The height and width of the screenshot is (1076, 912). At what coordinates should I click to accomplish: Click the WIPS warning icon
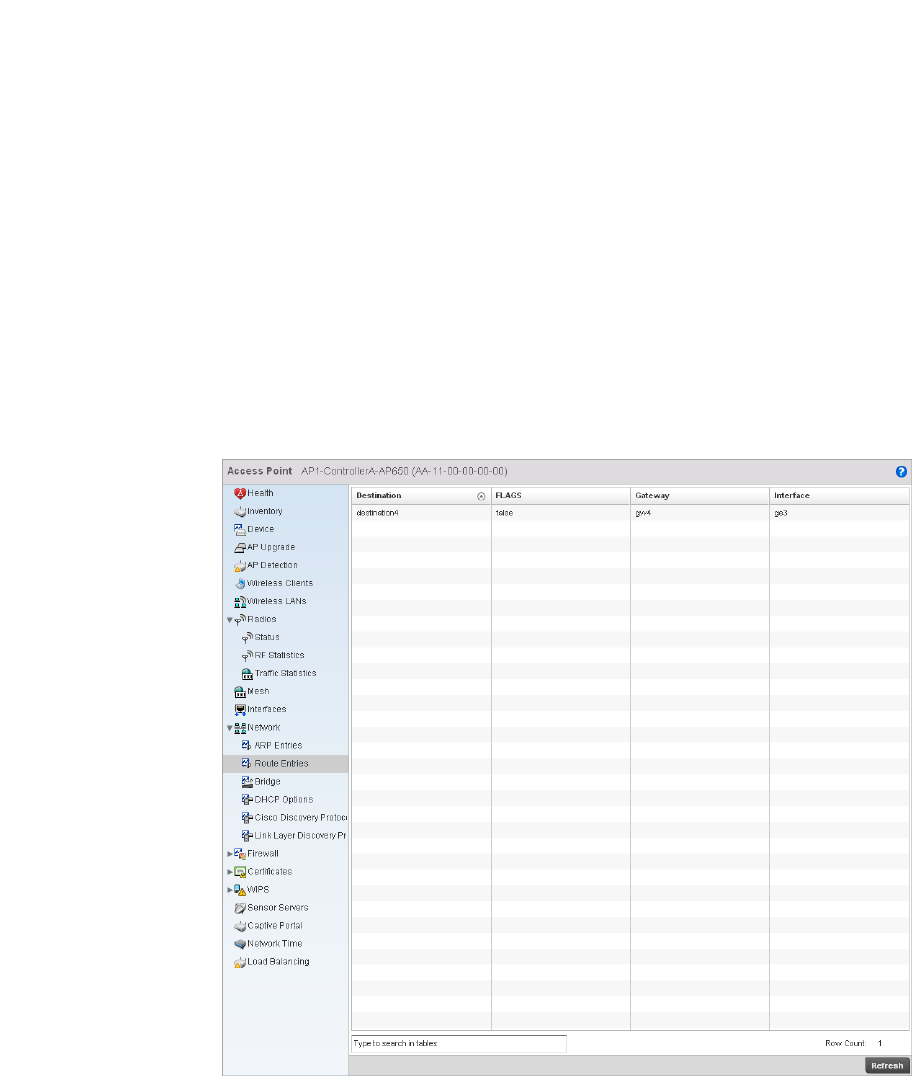239,890
